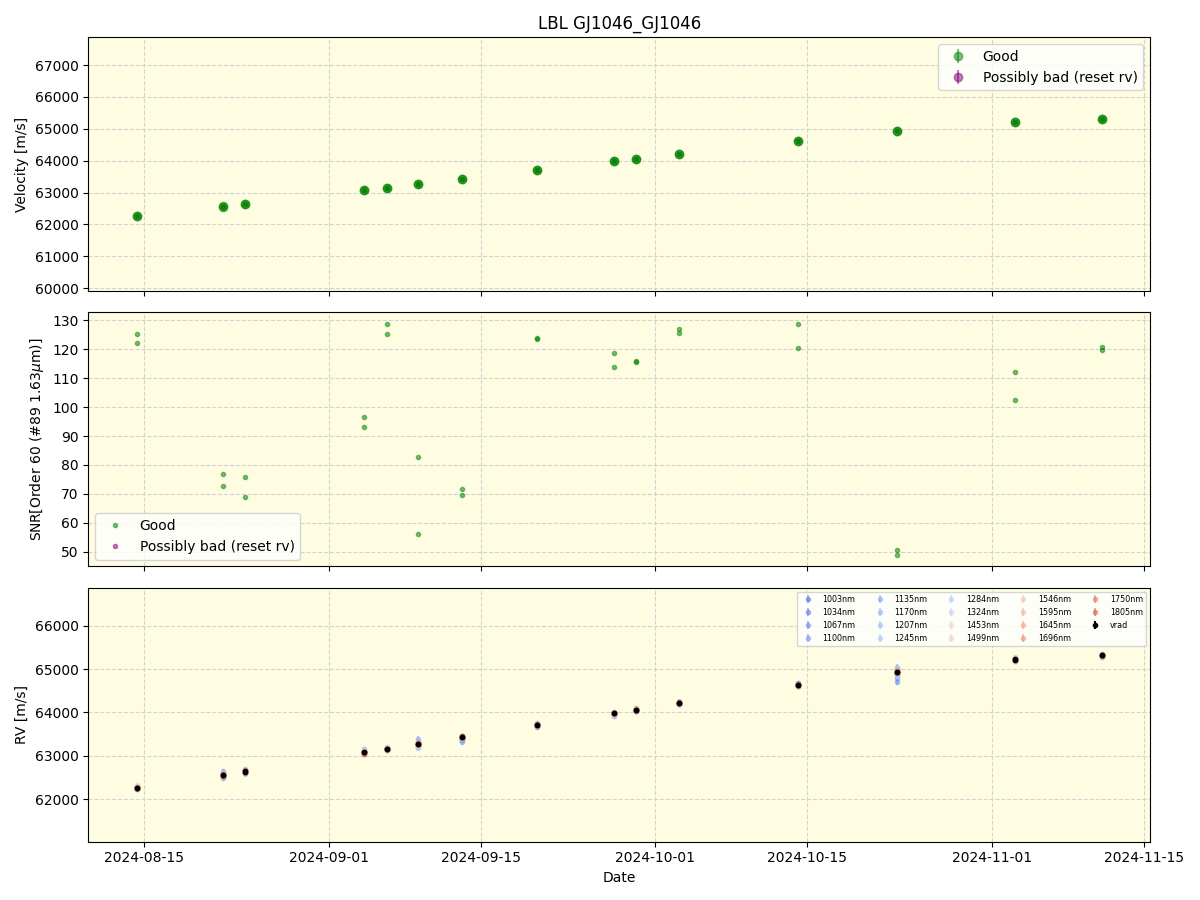Click the 50 tick on SNR axis
The width and height of the screenshot is (1200, 900).
pos(71,552)
